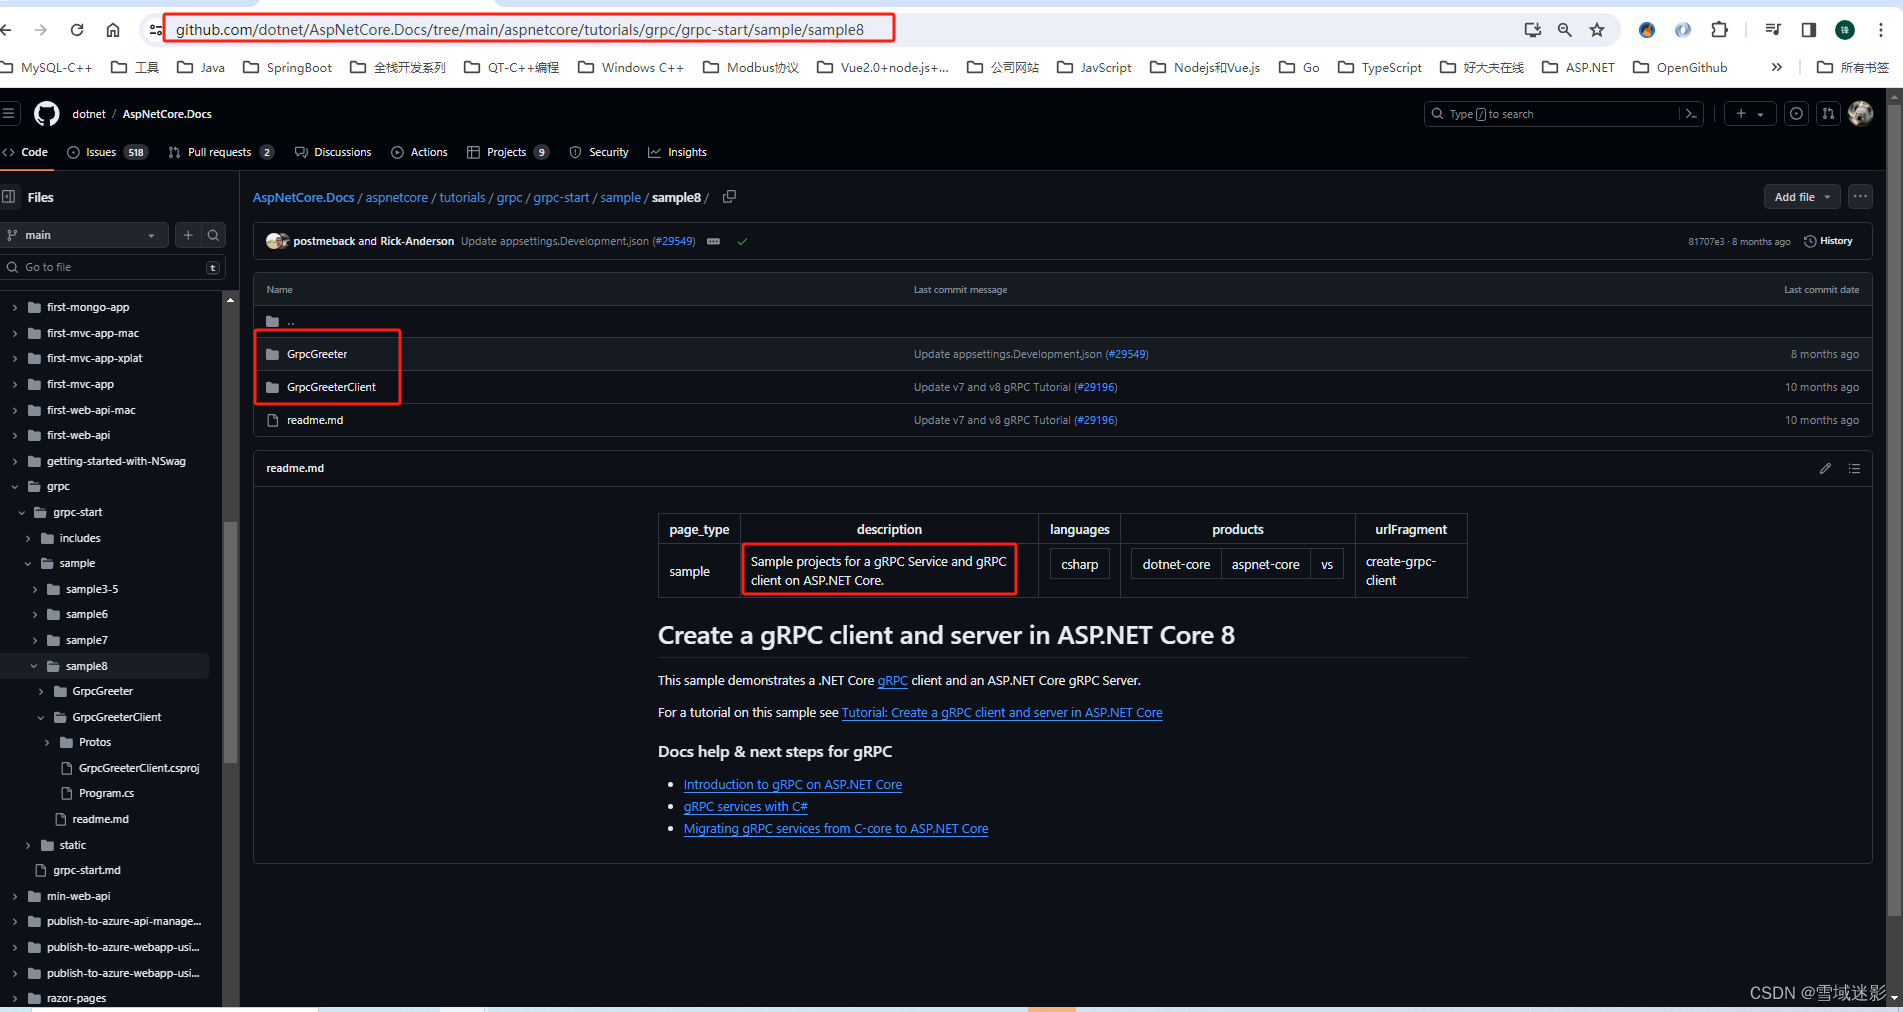Switch to the Code tab
This screenshot has height=1012, width=1903.
click(26, 152)
